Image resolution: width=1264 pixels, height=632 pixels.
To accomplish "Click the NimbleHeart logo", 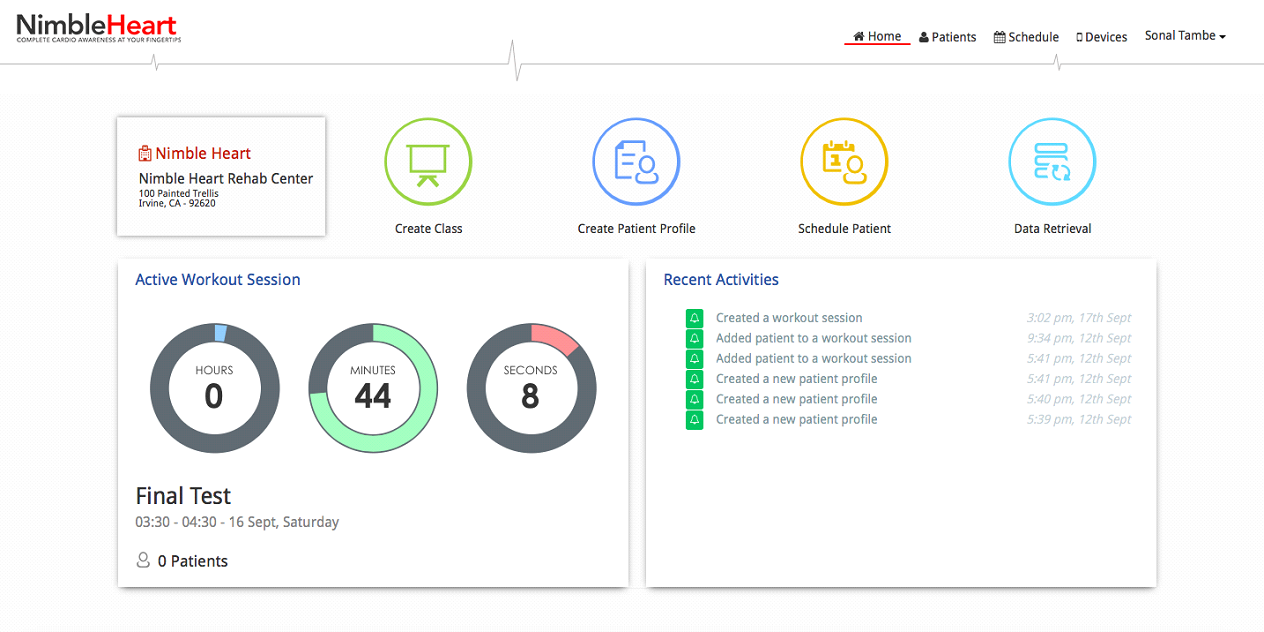I will point(97,27).
